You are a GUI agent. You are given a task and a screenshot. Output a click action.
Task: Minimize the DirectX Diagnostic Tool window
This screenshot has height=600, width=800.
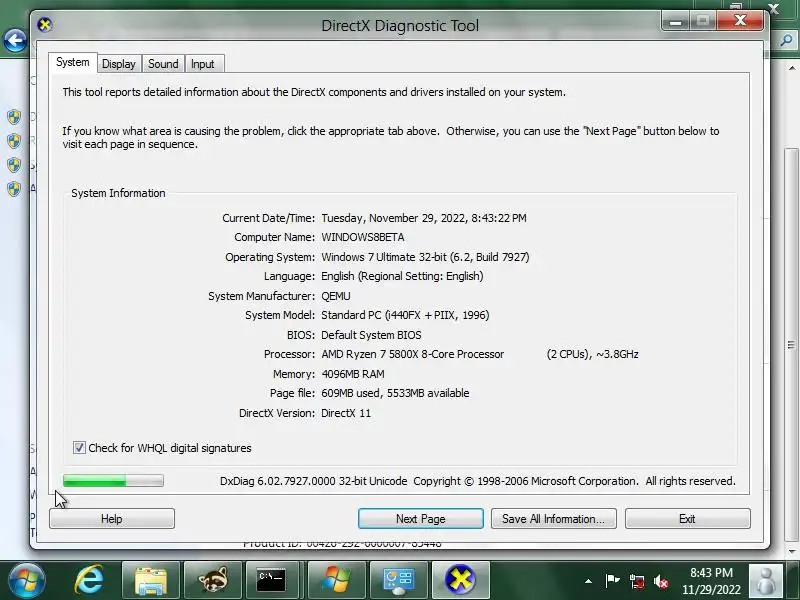coord(676,22)
